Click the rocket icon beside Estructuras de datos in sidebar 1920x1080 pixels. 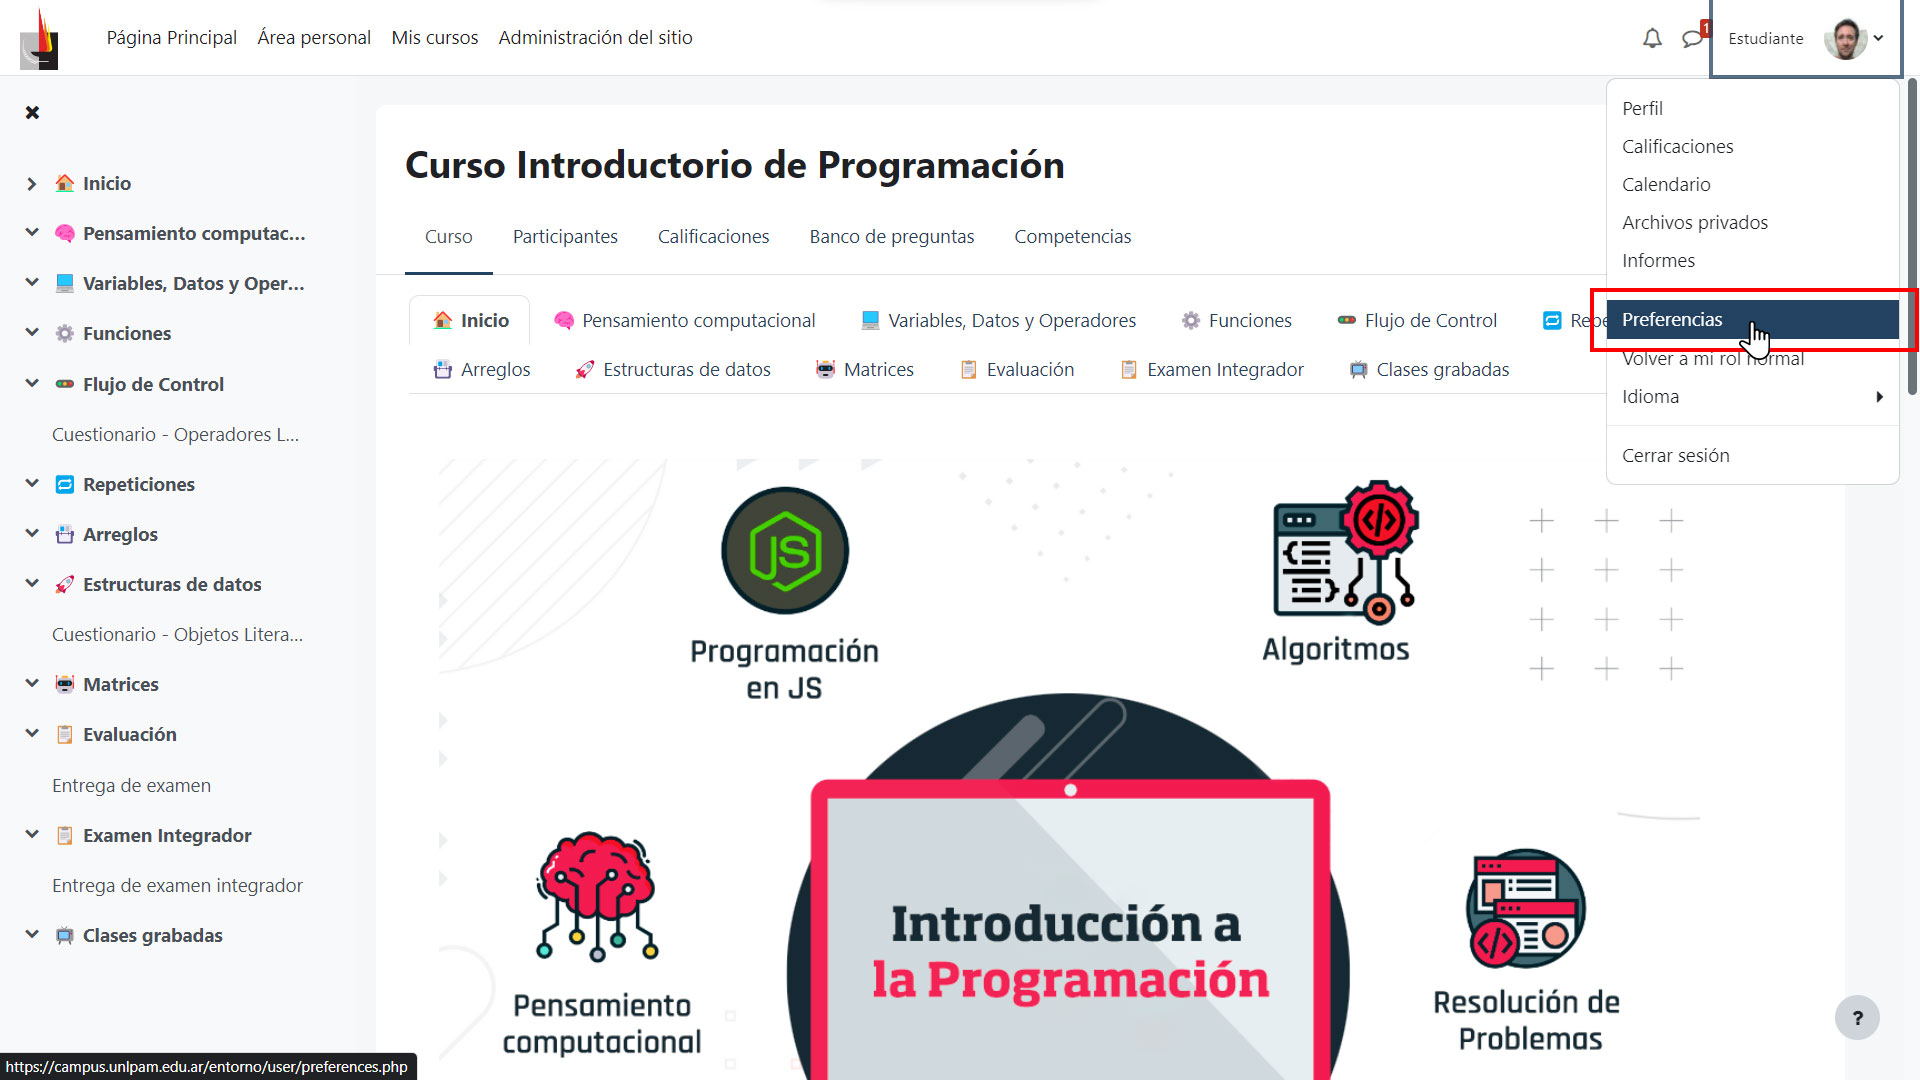coord(65,584)
